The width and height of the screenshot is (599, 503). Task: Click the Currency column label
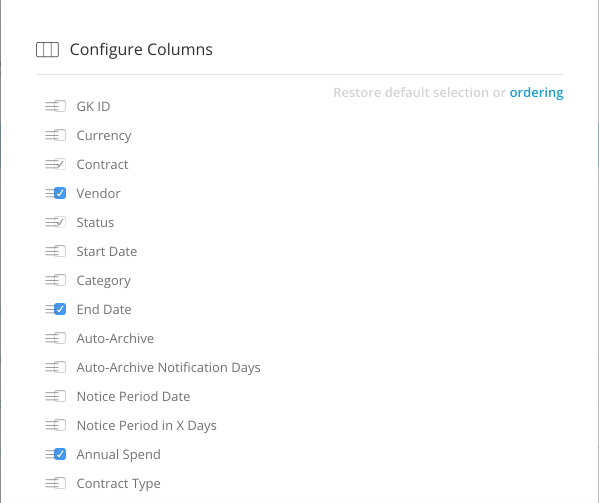pyautogui.click(x=104, y=136)
